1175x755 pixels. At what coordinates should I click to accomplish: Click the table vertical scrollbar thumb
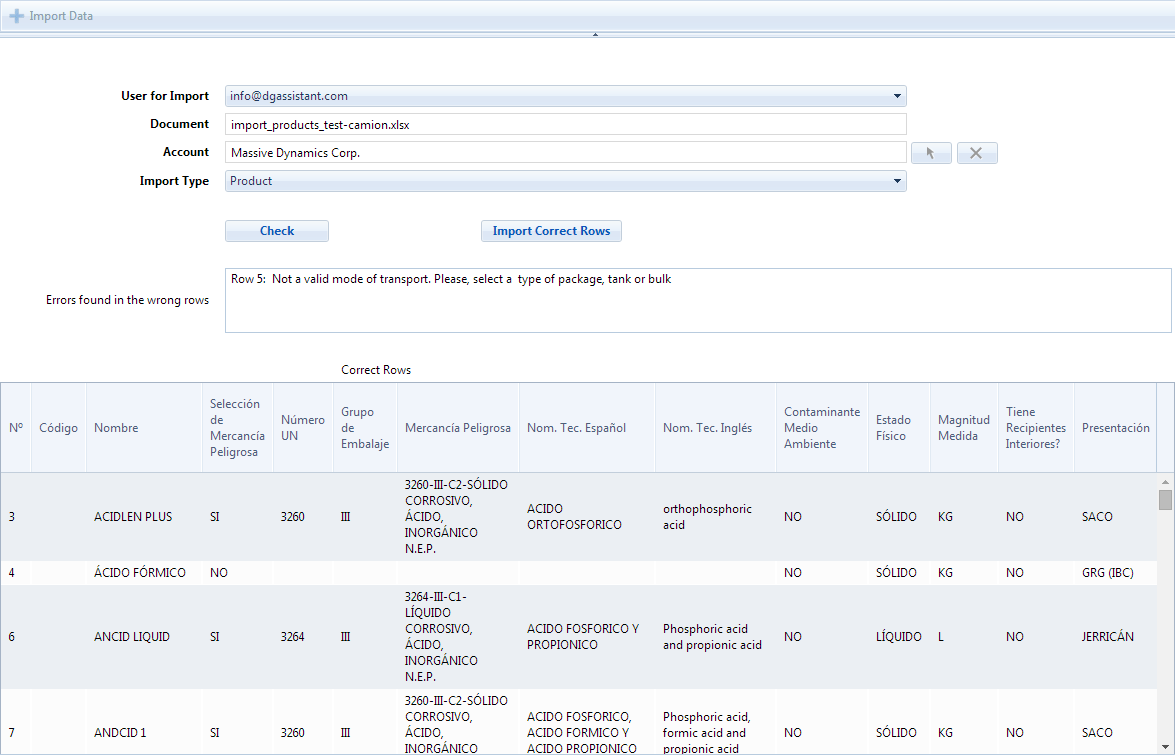tap(1165, 500)
